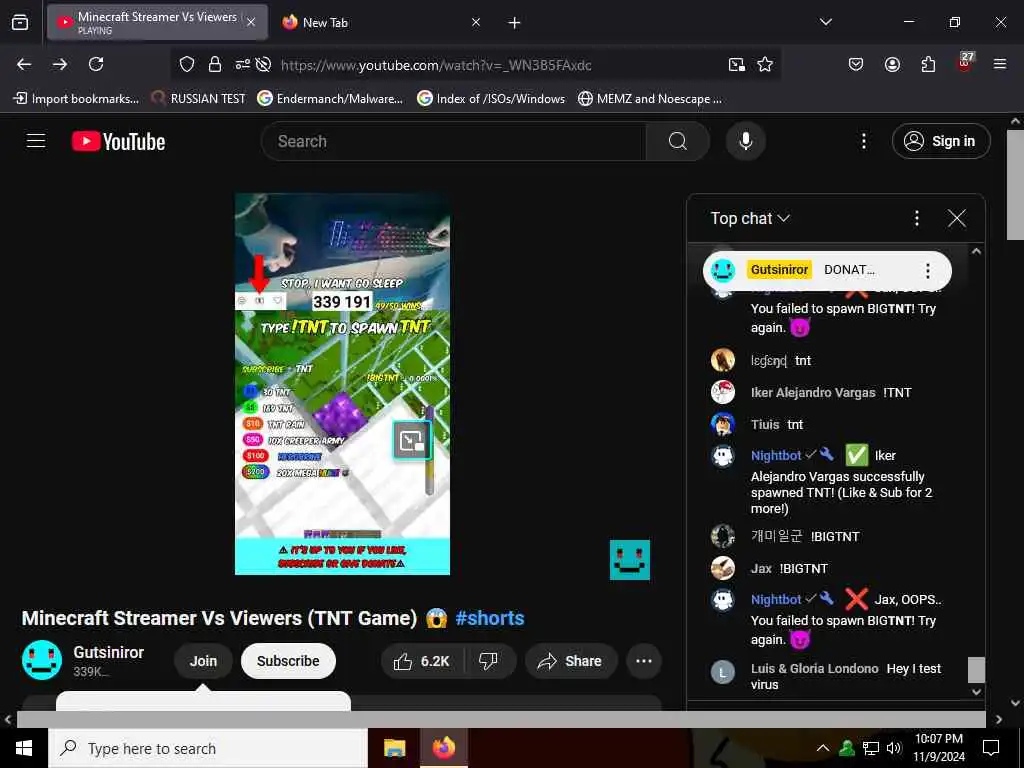Like the video with 6.2K likes

coord(422,661)
